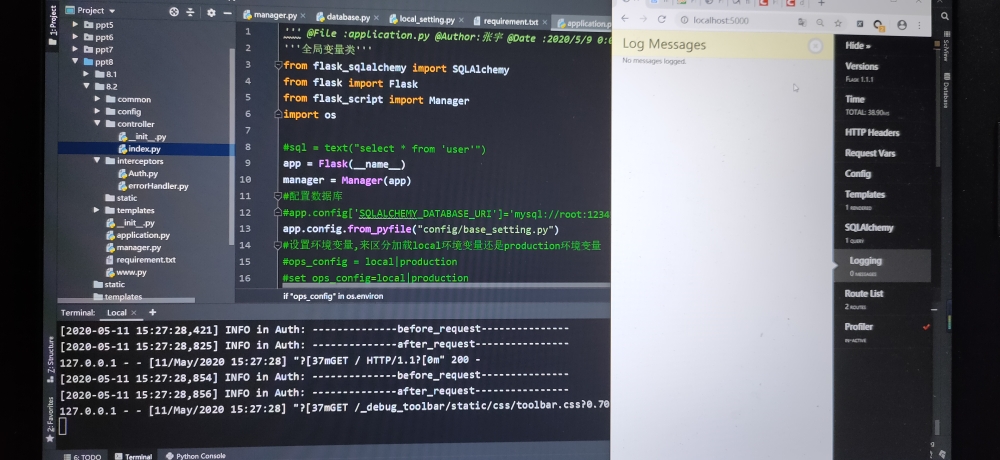
Task: Click the site info icon before localhost:5000
Action: pos(684,20)
